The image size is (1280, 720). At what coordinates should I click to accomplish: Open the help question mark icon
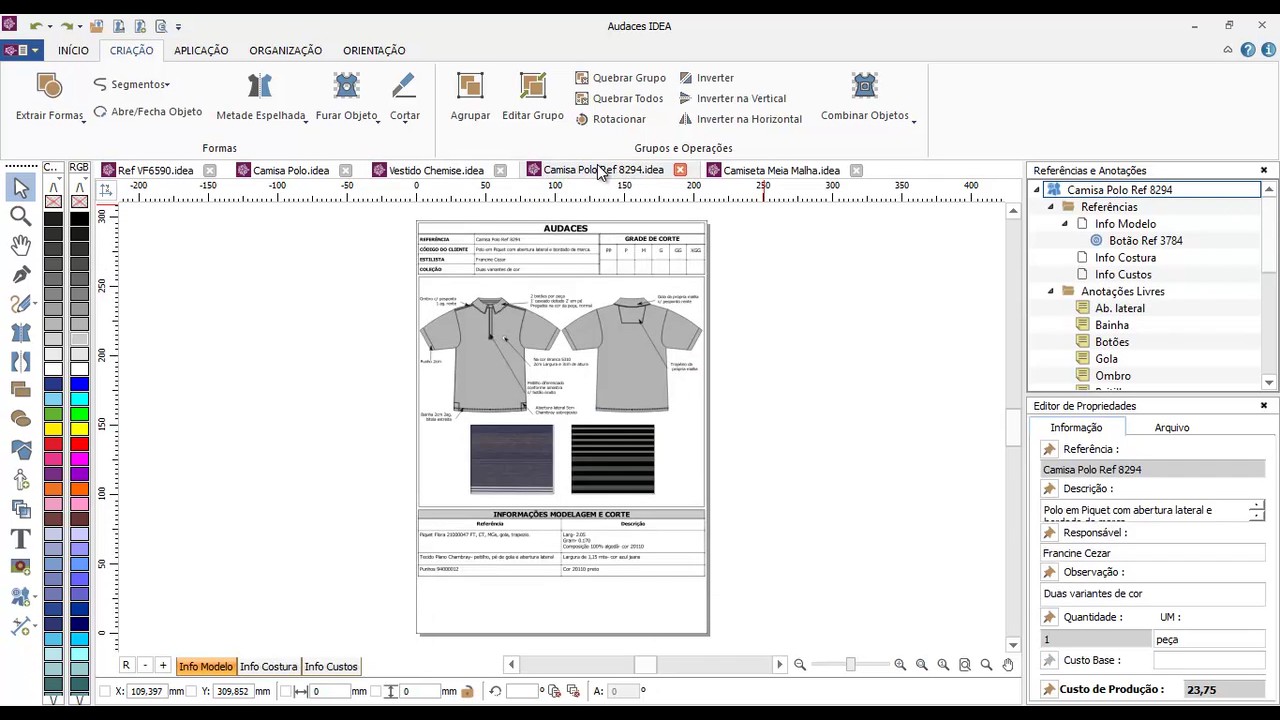[1248, 50]
